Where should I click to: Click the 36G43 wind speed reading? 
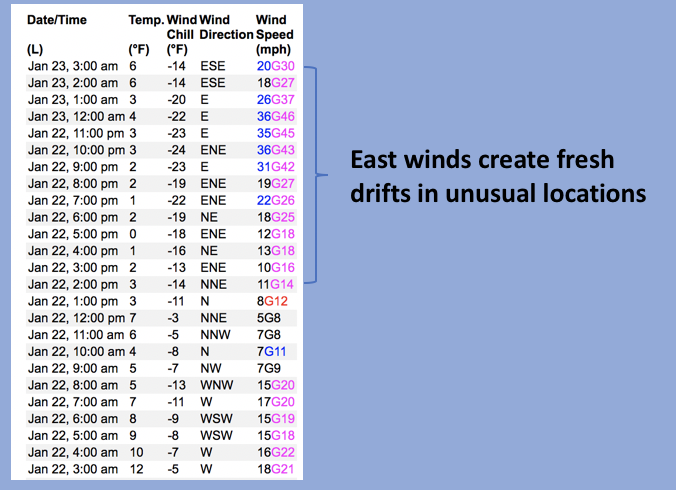click(276, 150)
